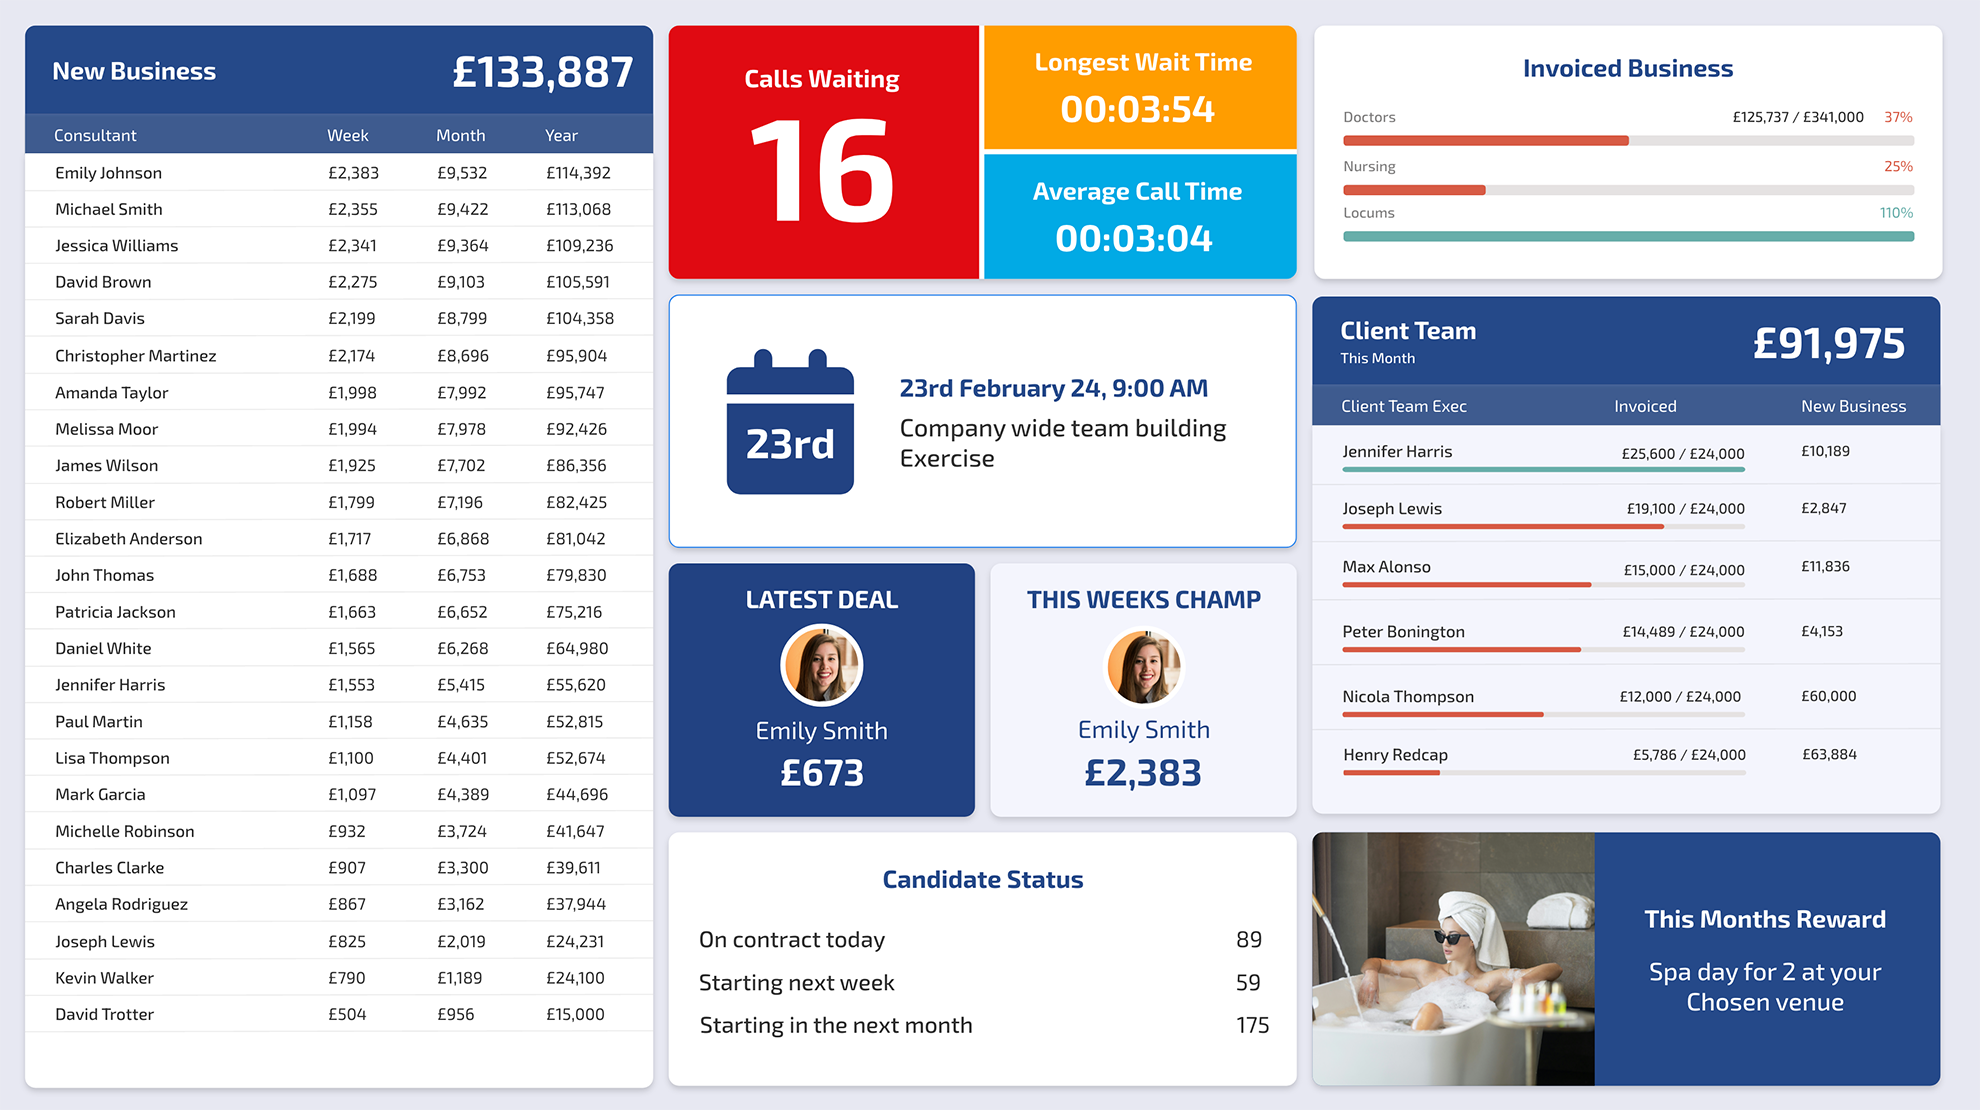
Task: Open Emily Smith's photo in This Weeks Champ
Action: [1143, 666]
